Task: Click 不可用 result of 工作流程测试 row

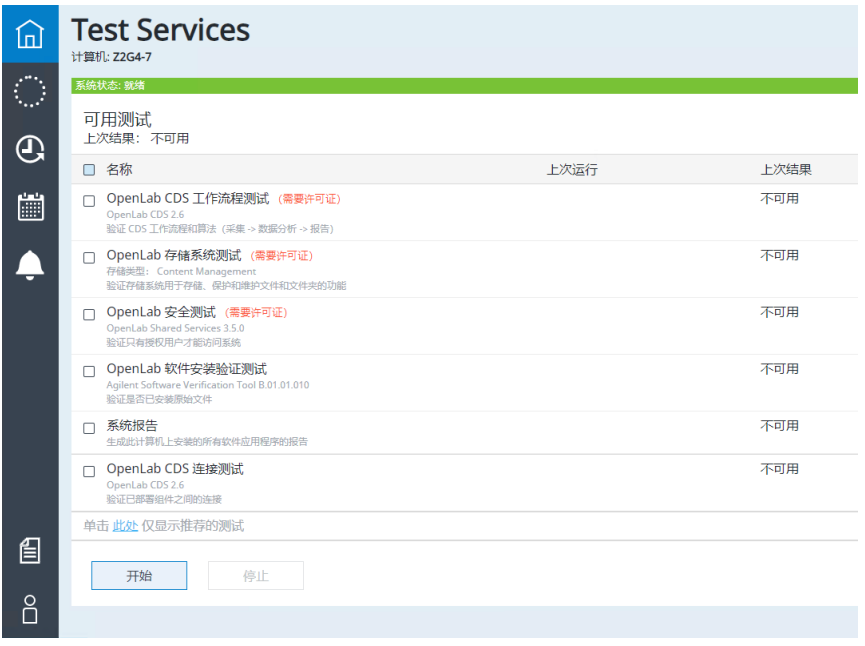Action: [x=779, y=199]
